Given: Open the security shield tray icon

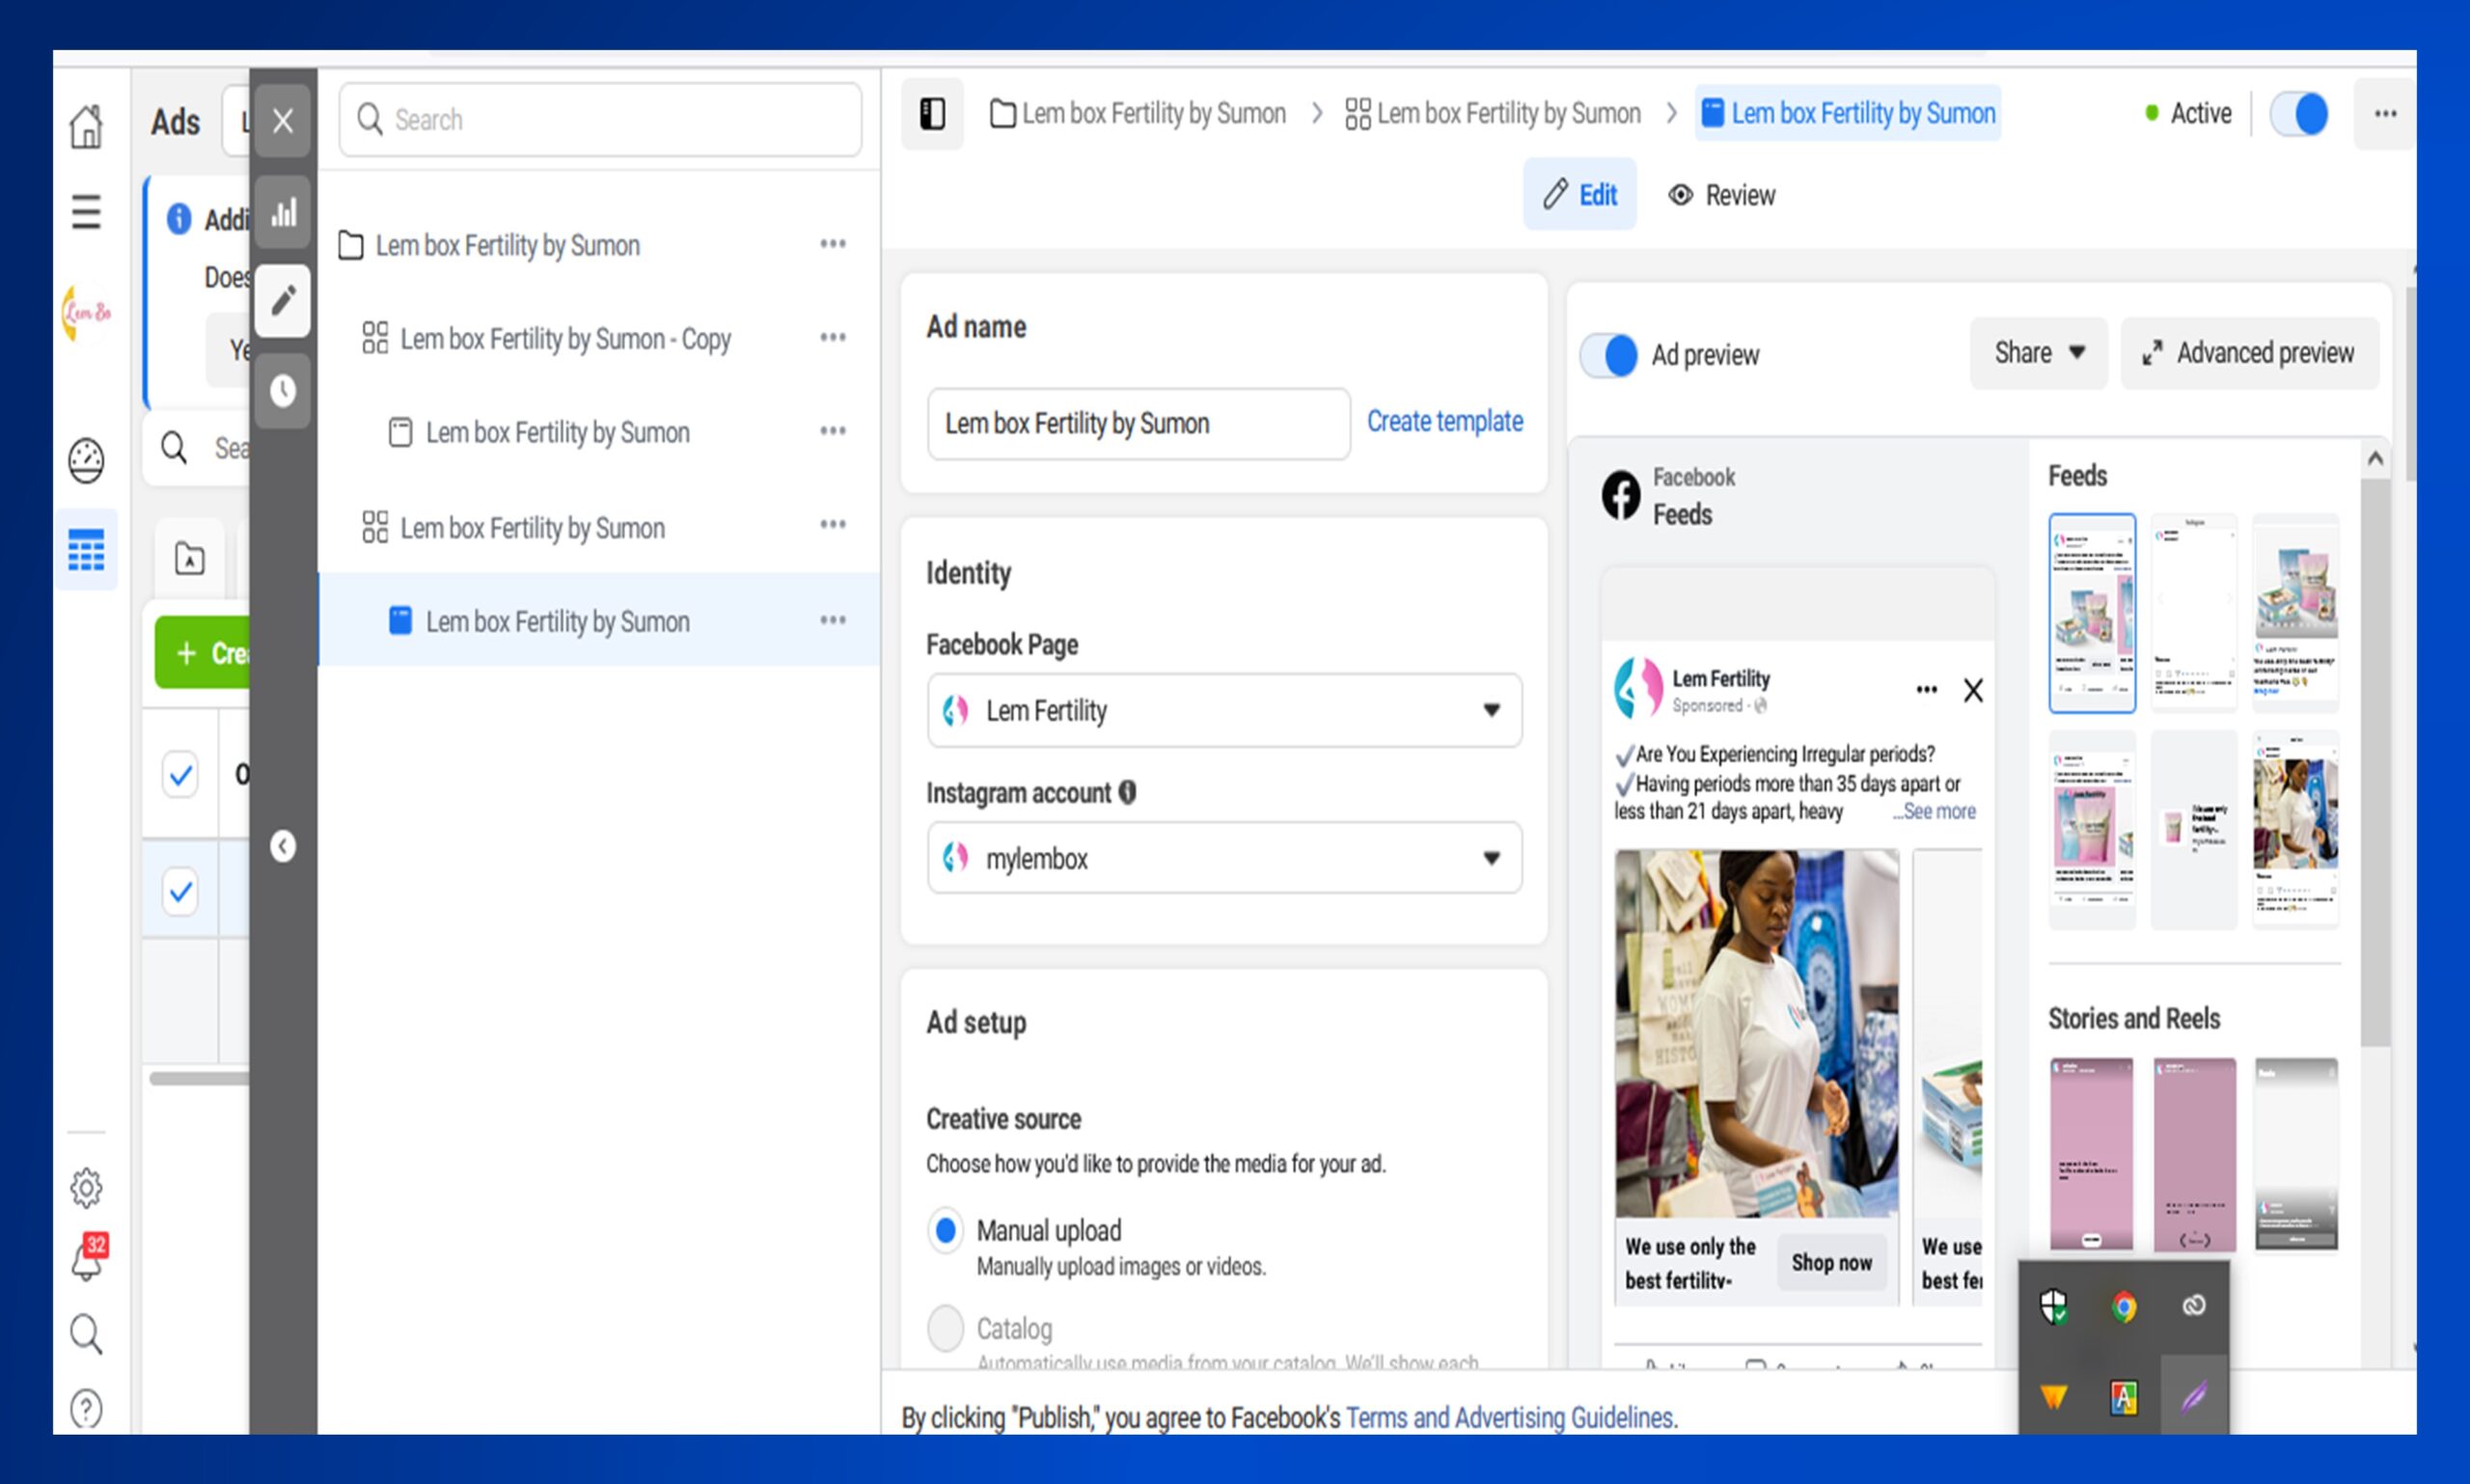Looking at the screenshot, I should point(2053,1306).
